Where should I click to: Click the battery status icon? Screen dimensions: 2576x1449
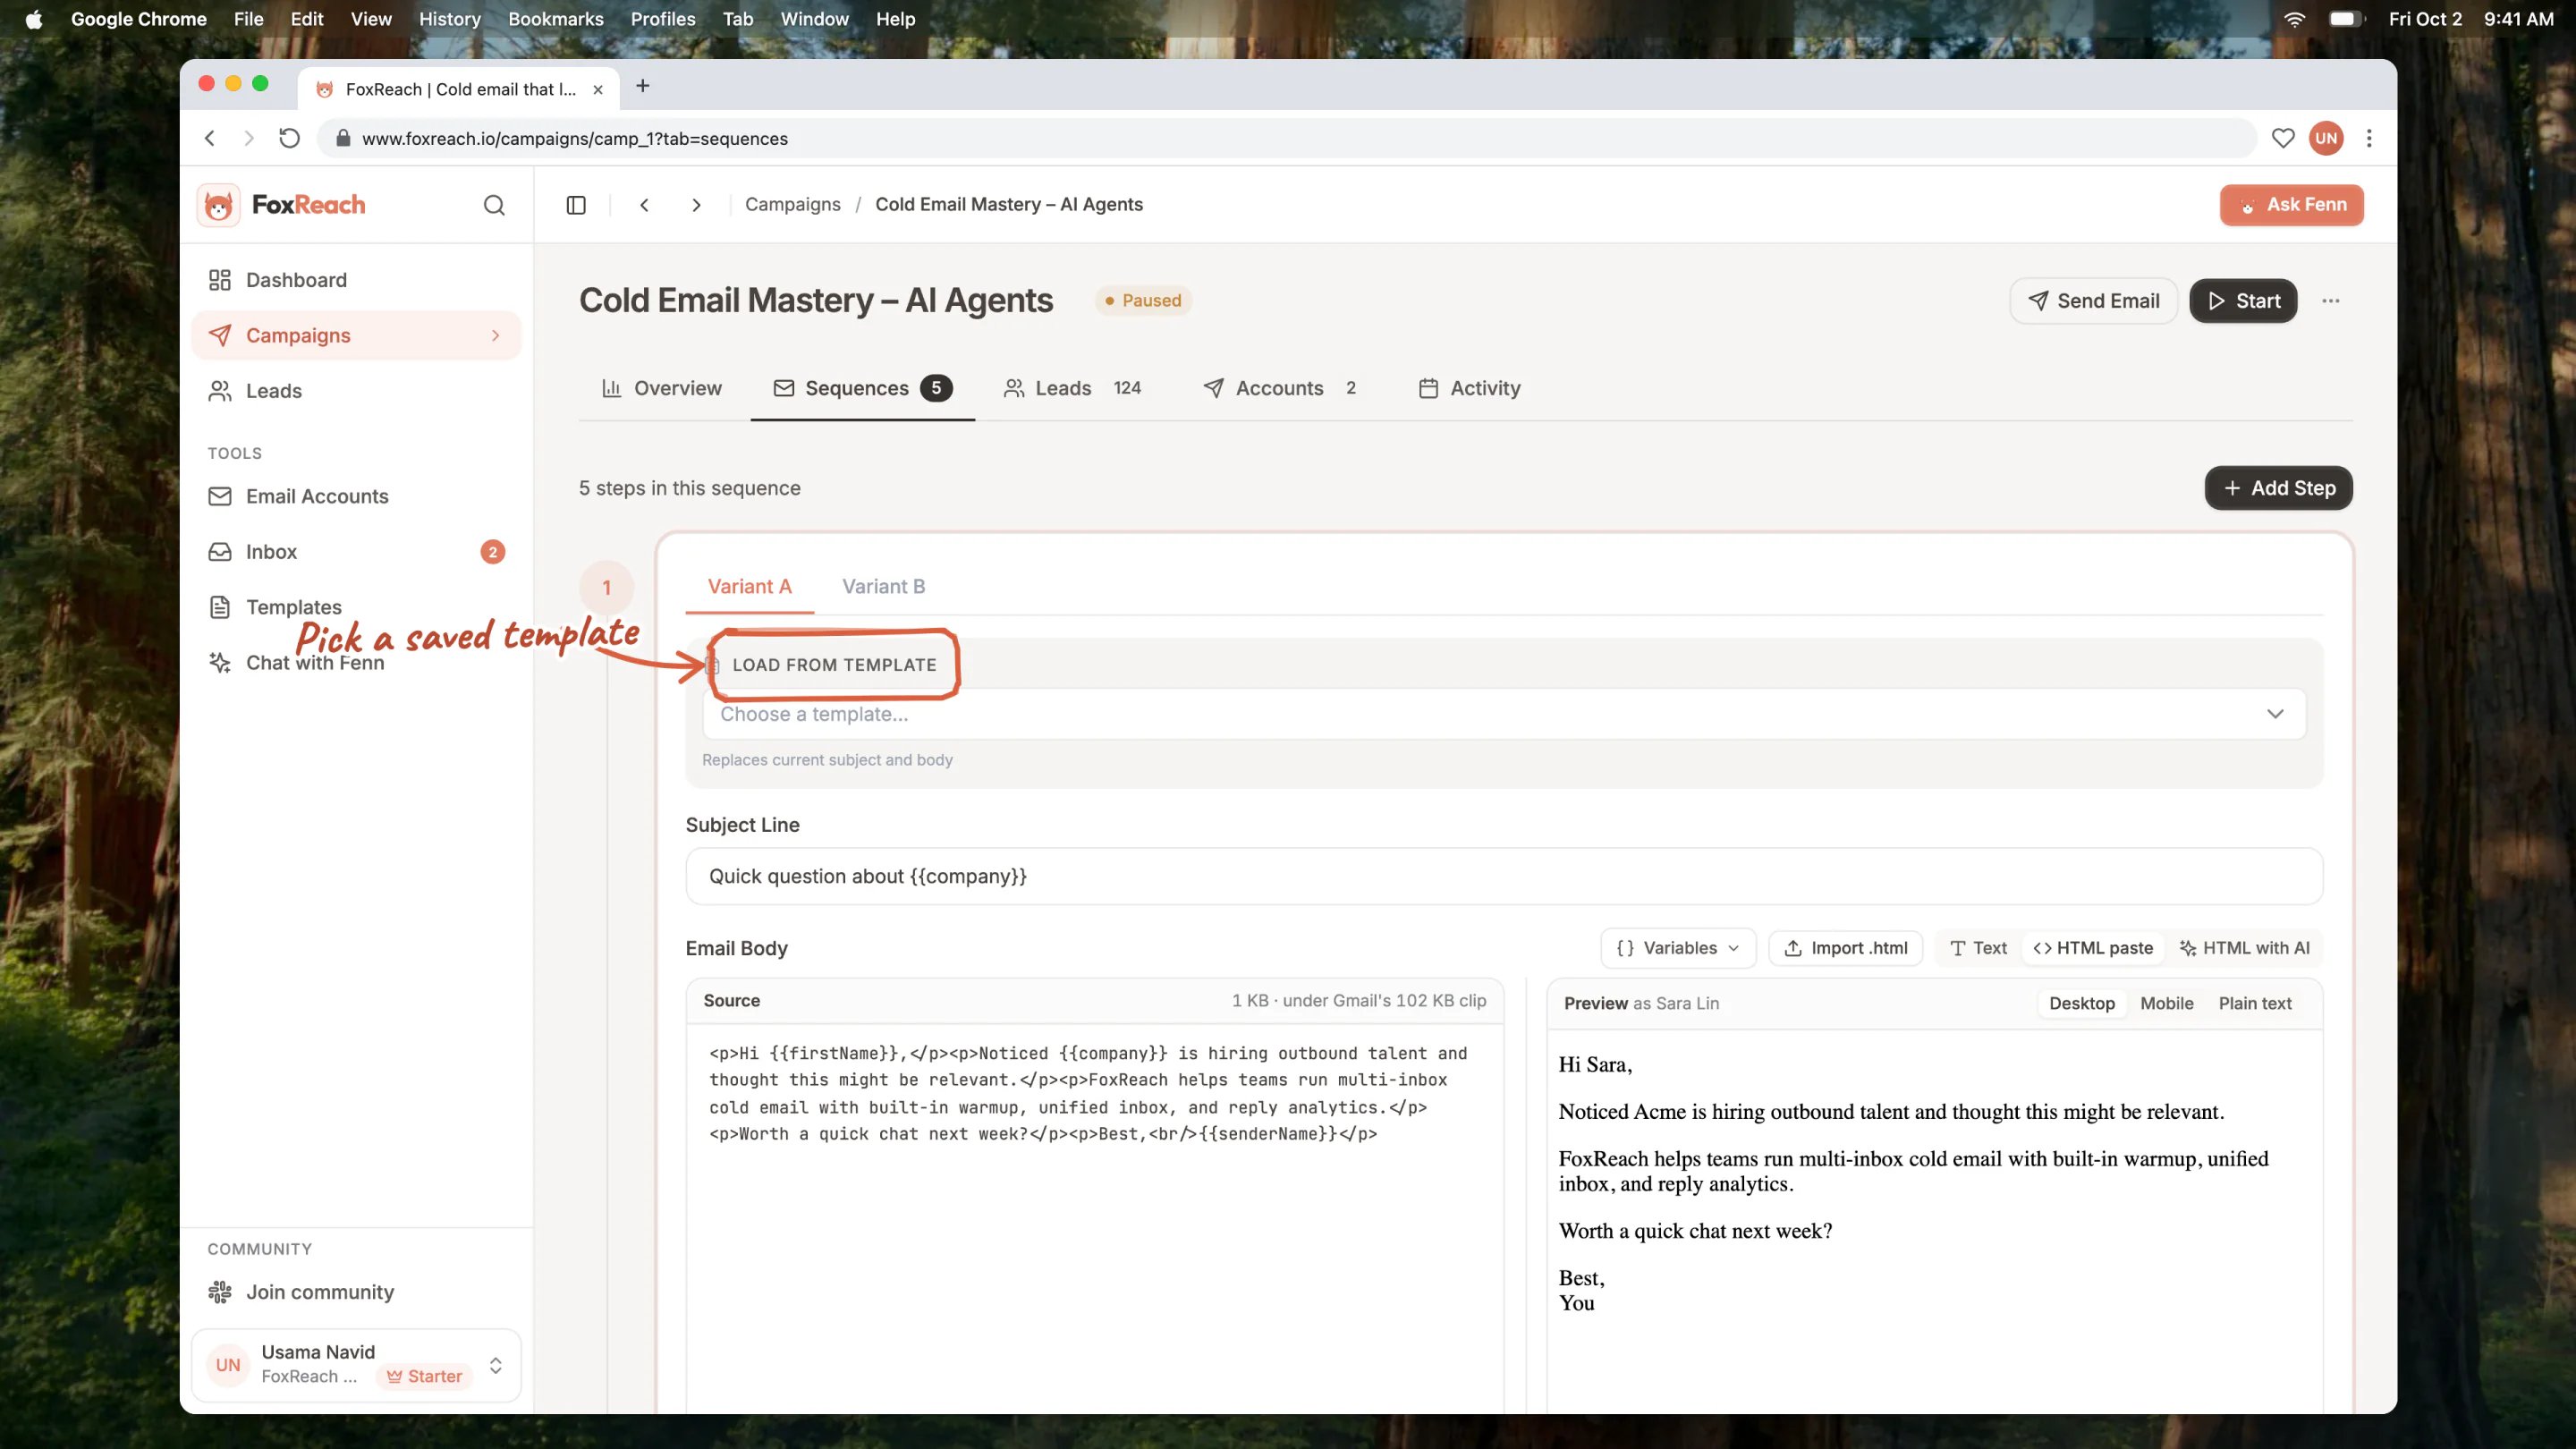2345,19
